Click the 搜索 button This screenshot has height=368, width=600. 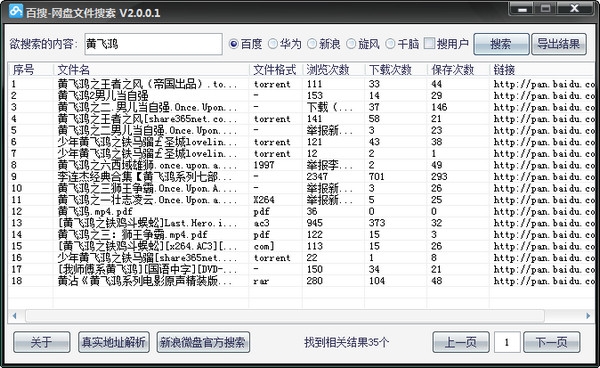(501, 44)
